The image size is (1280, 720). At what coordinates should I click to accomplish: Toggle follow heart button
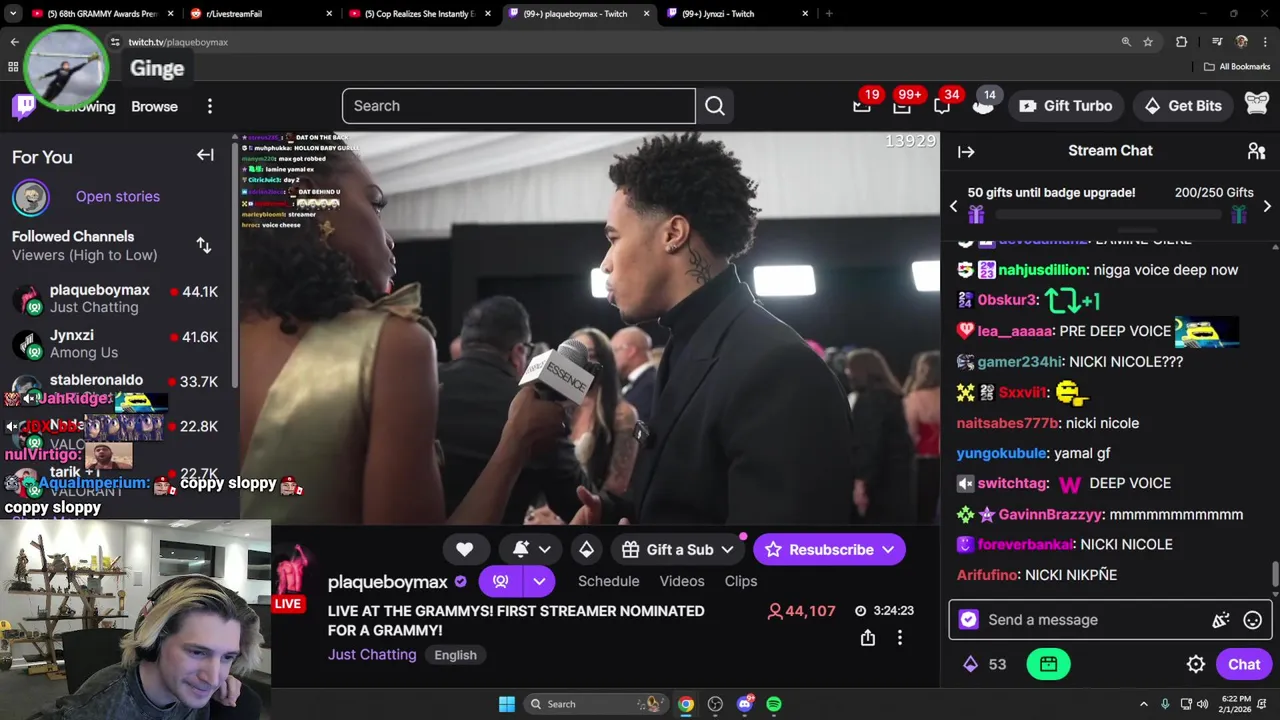(464, 549)
